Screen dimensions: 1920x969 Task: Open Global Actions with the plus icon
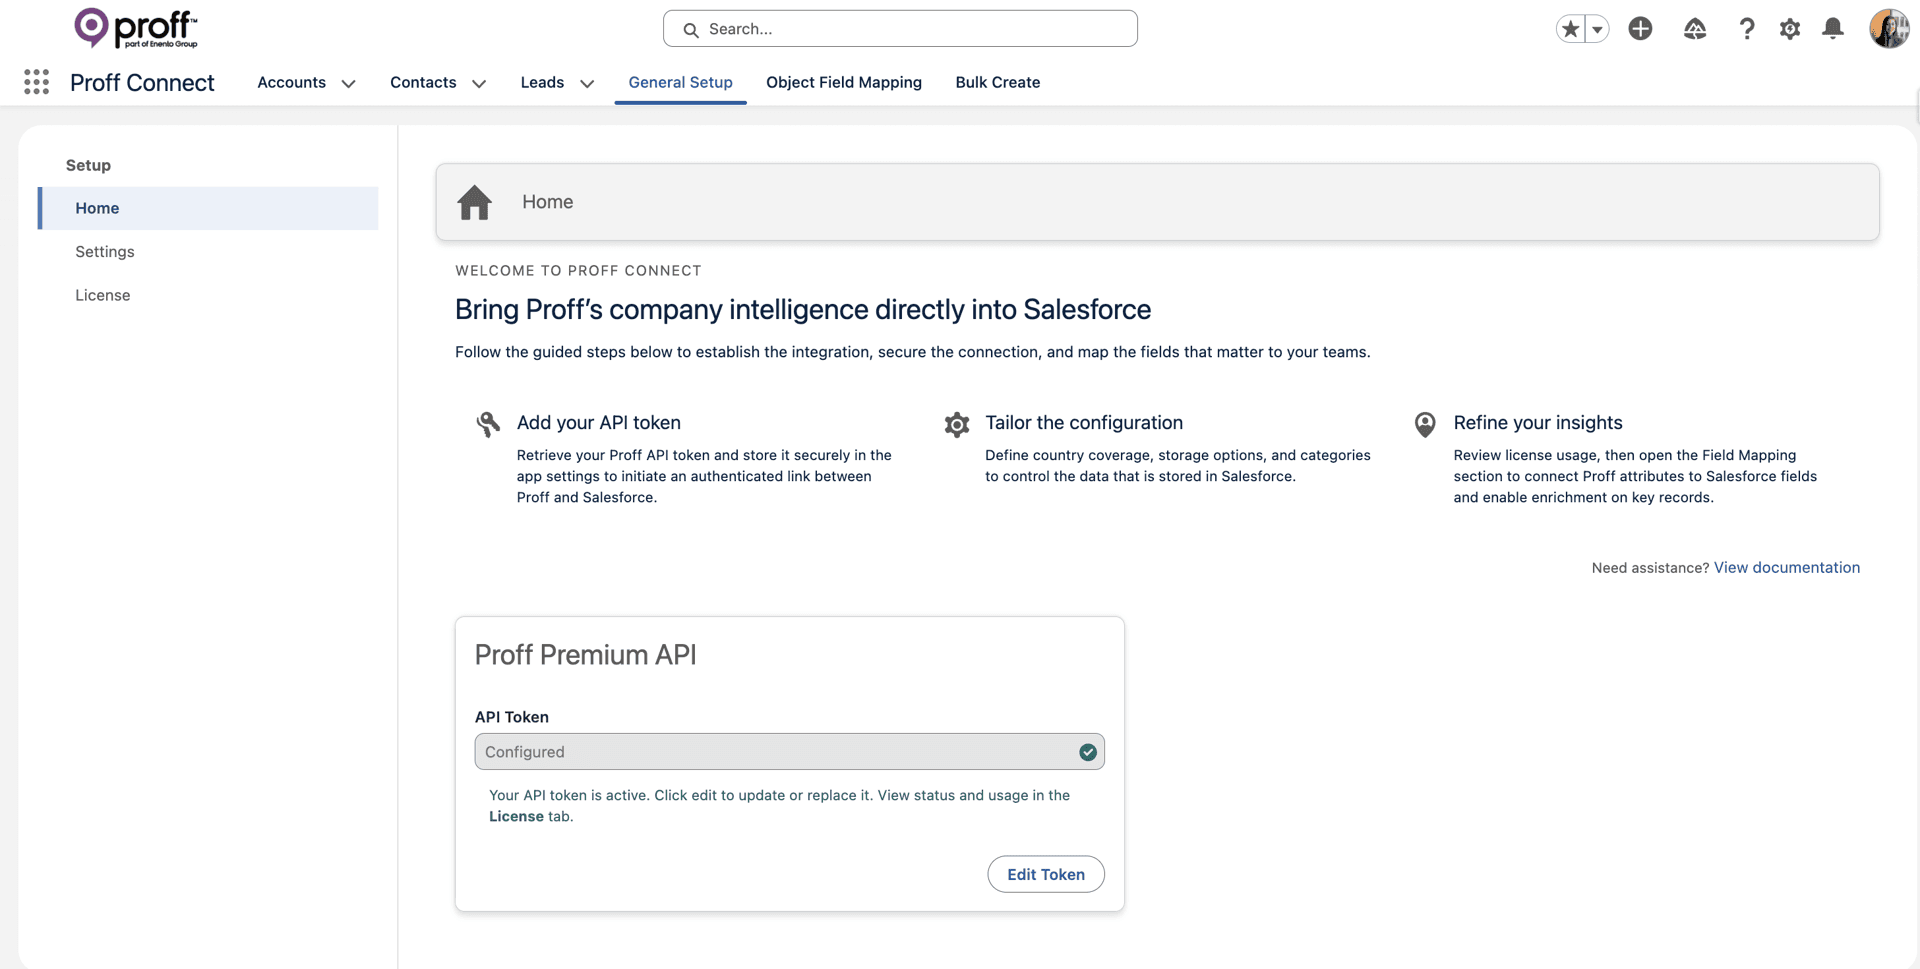click(1640, 29)
